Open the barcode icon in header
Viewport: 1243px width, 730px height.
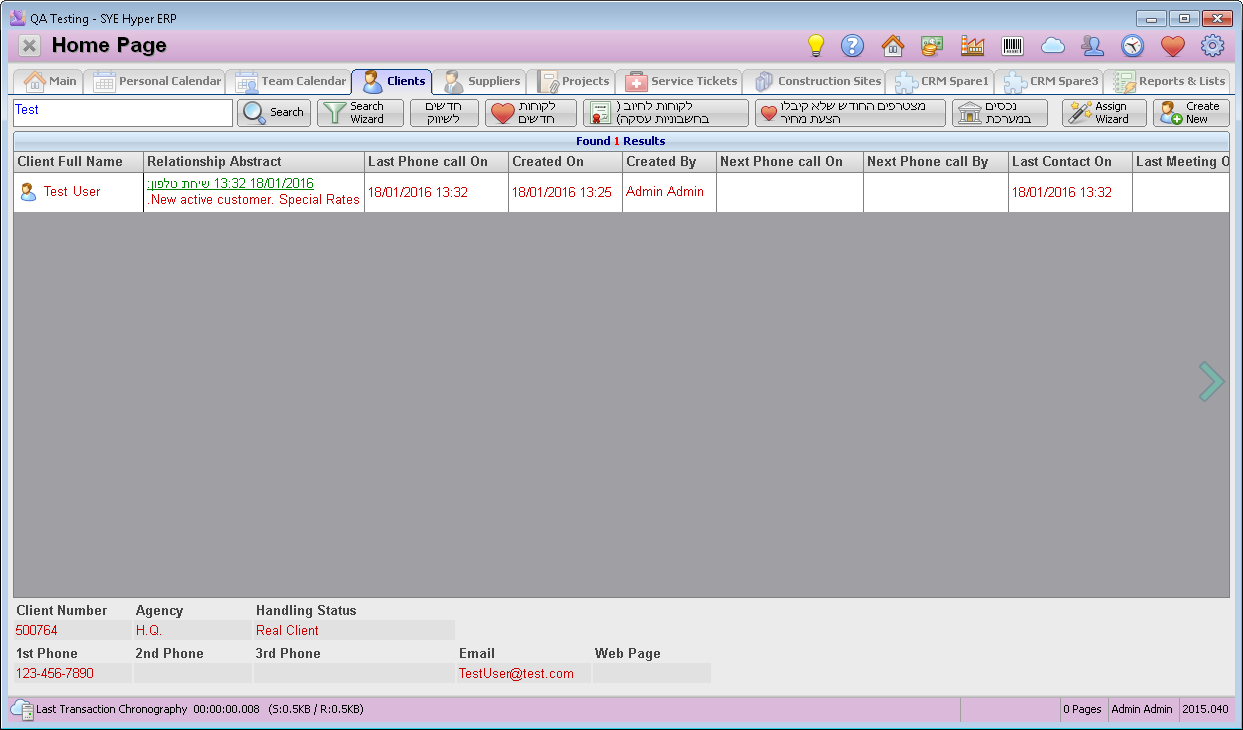(1012, 45)
